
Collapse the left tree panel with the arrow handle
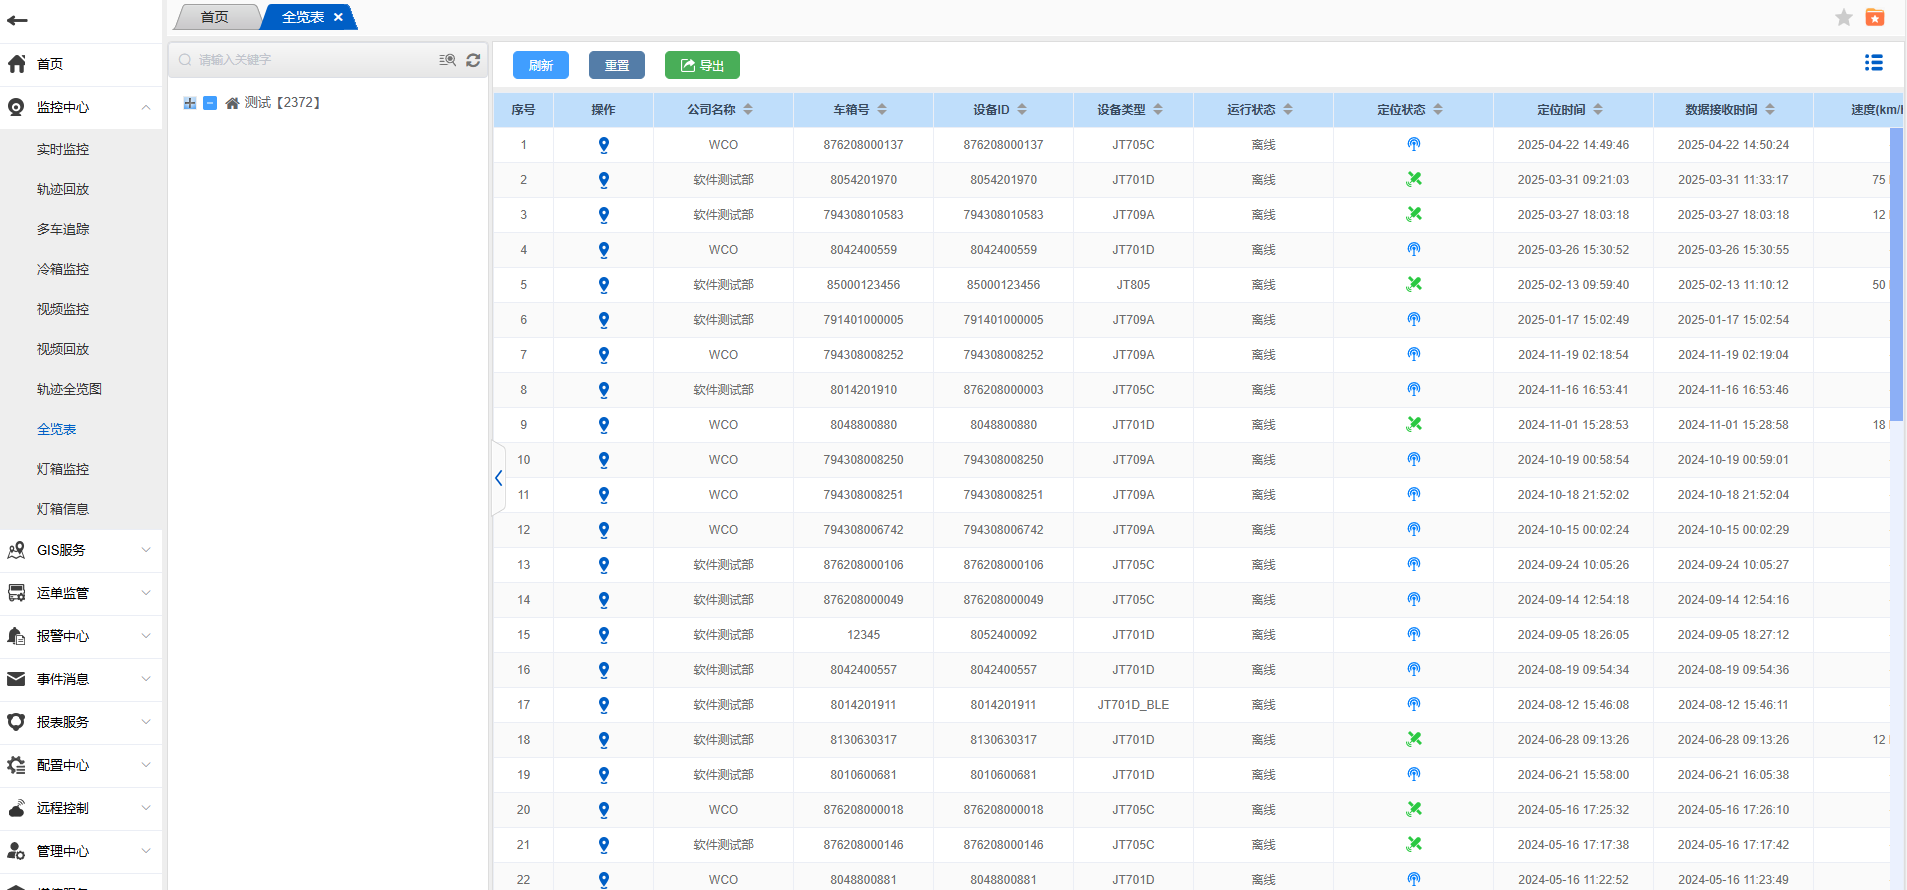point(498,478)
